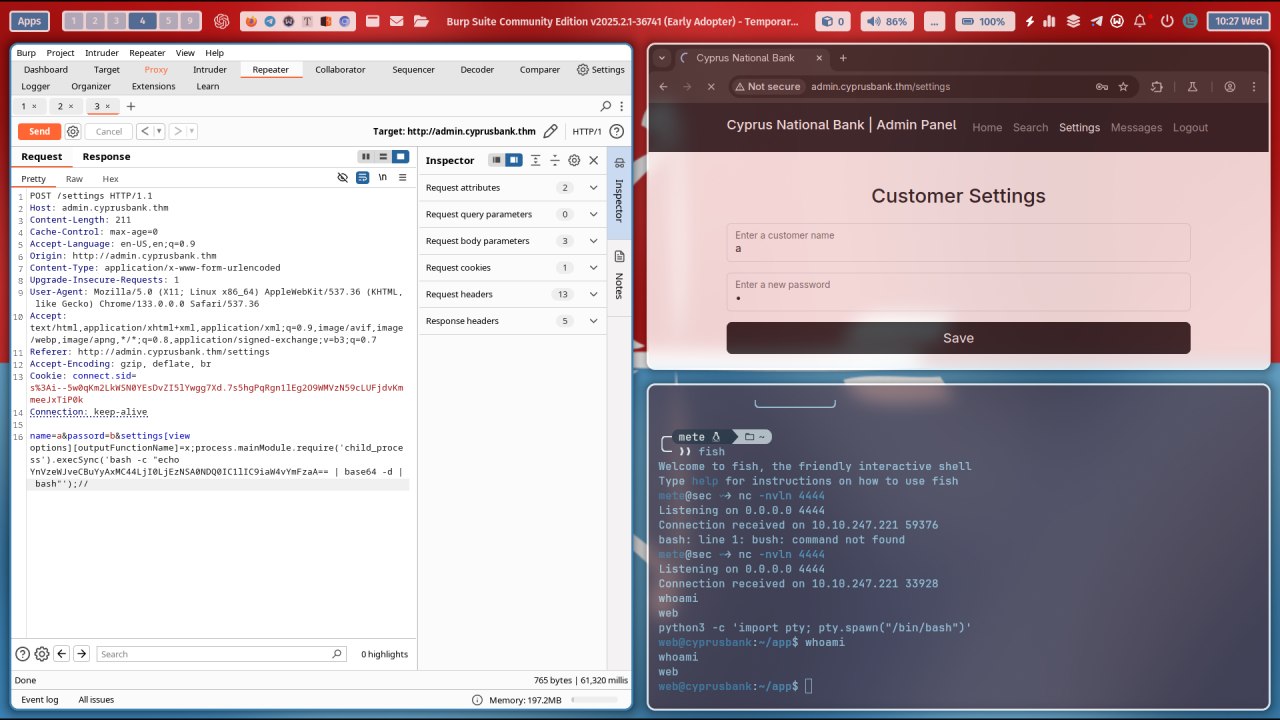Click memory usage progress bar
Image resolution: width=1280 pixels, height=720 pixels.
pos(594,700)
